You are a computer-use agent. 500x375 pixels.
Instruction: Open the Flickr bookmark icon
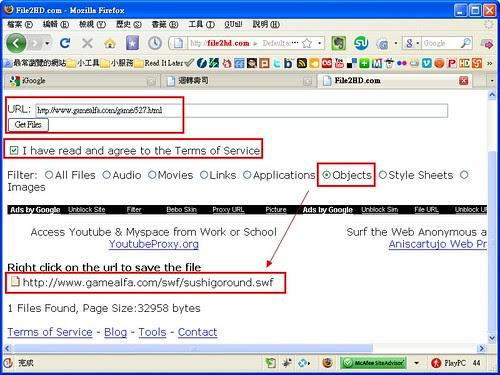(402, 63)
